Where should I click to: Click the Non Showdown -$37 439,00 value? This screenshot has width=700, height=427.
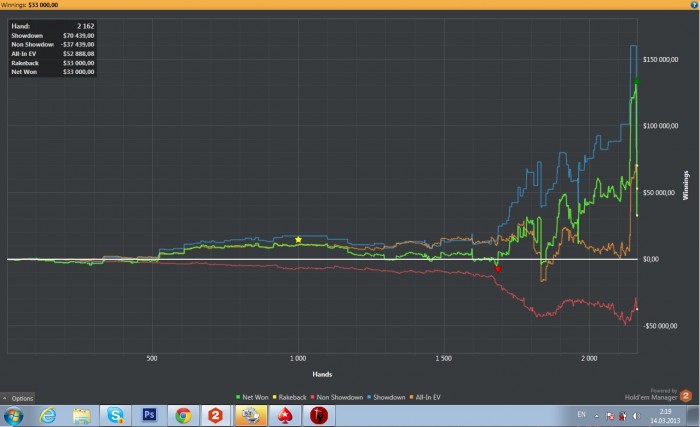click(77, 45)
